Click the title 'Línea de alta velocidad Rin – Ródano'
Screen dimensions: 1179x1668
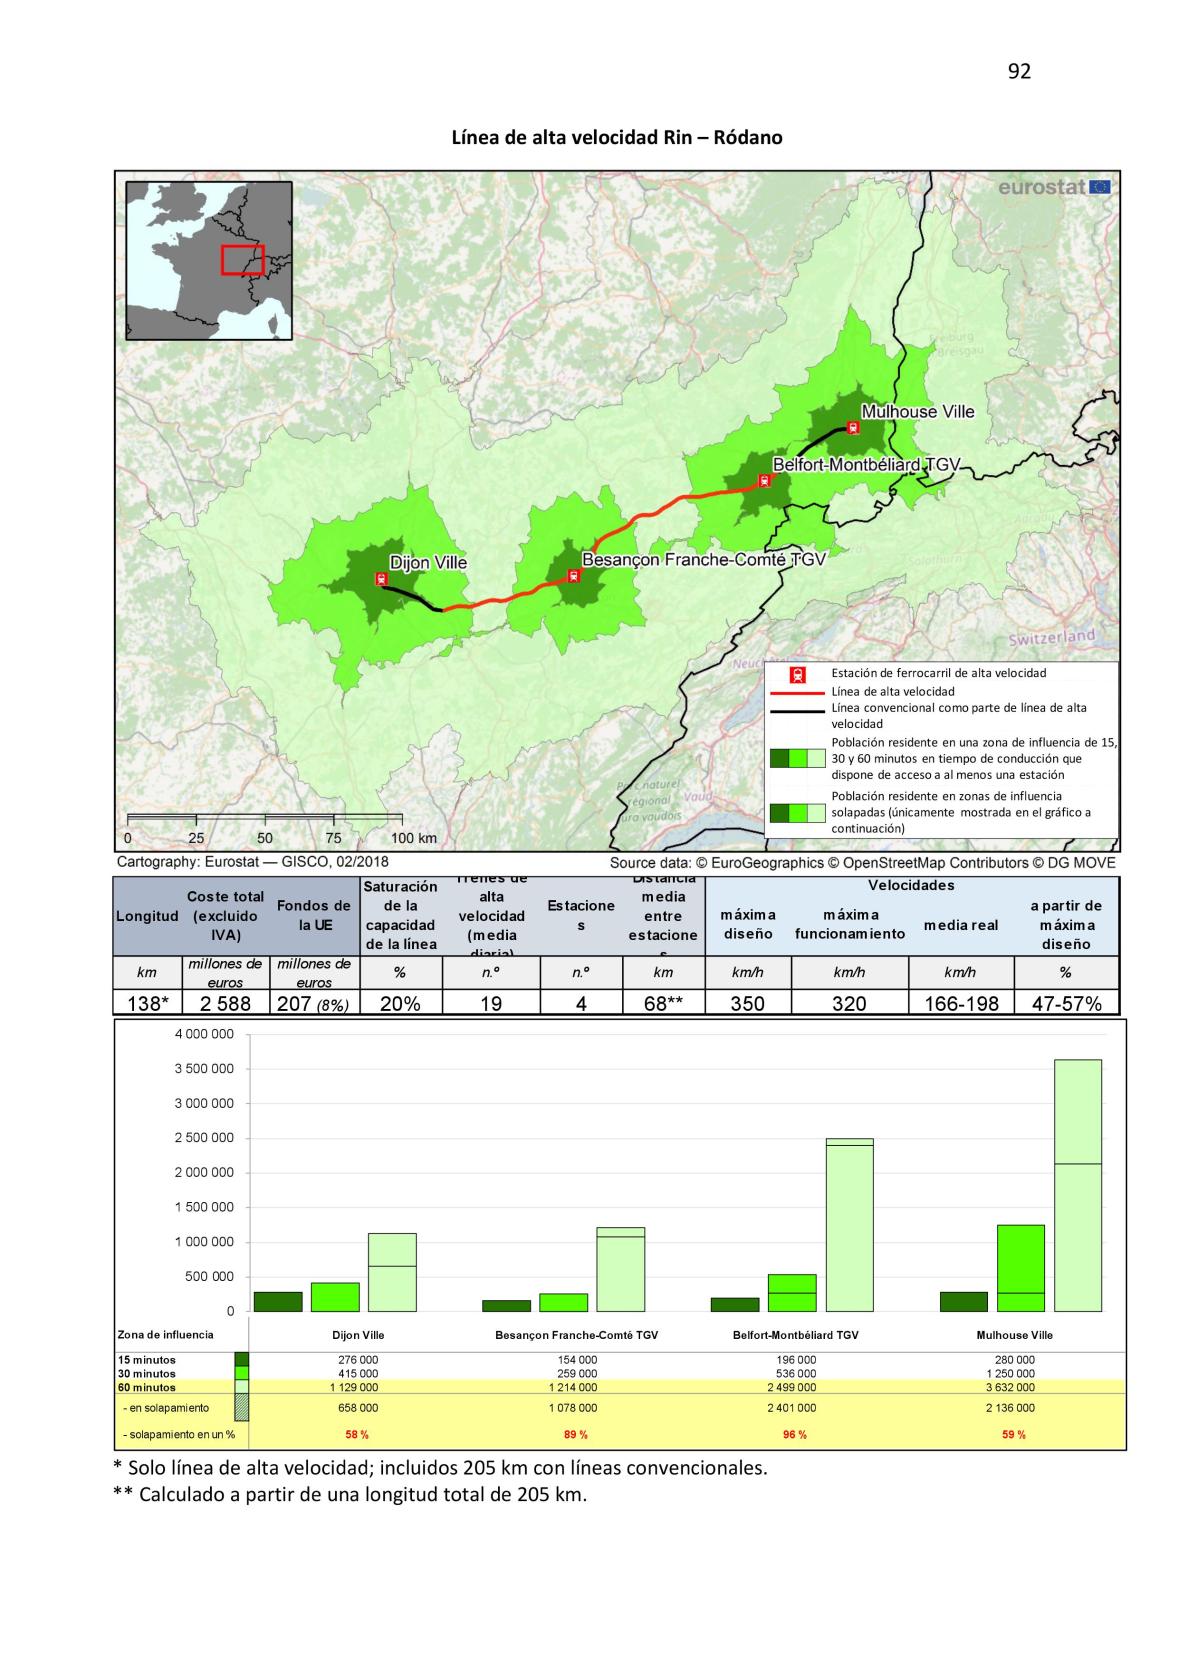tap(617, 138)
